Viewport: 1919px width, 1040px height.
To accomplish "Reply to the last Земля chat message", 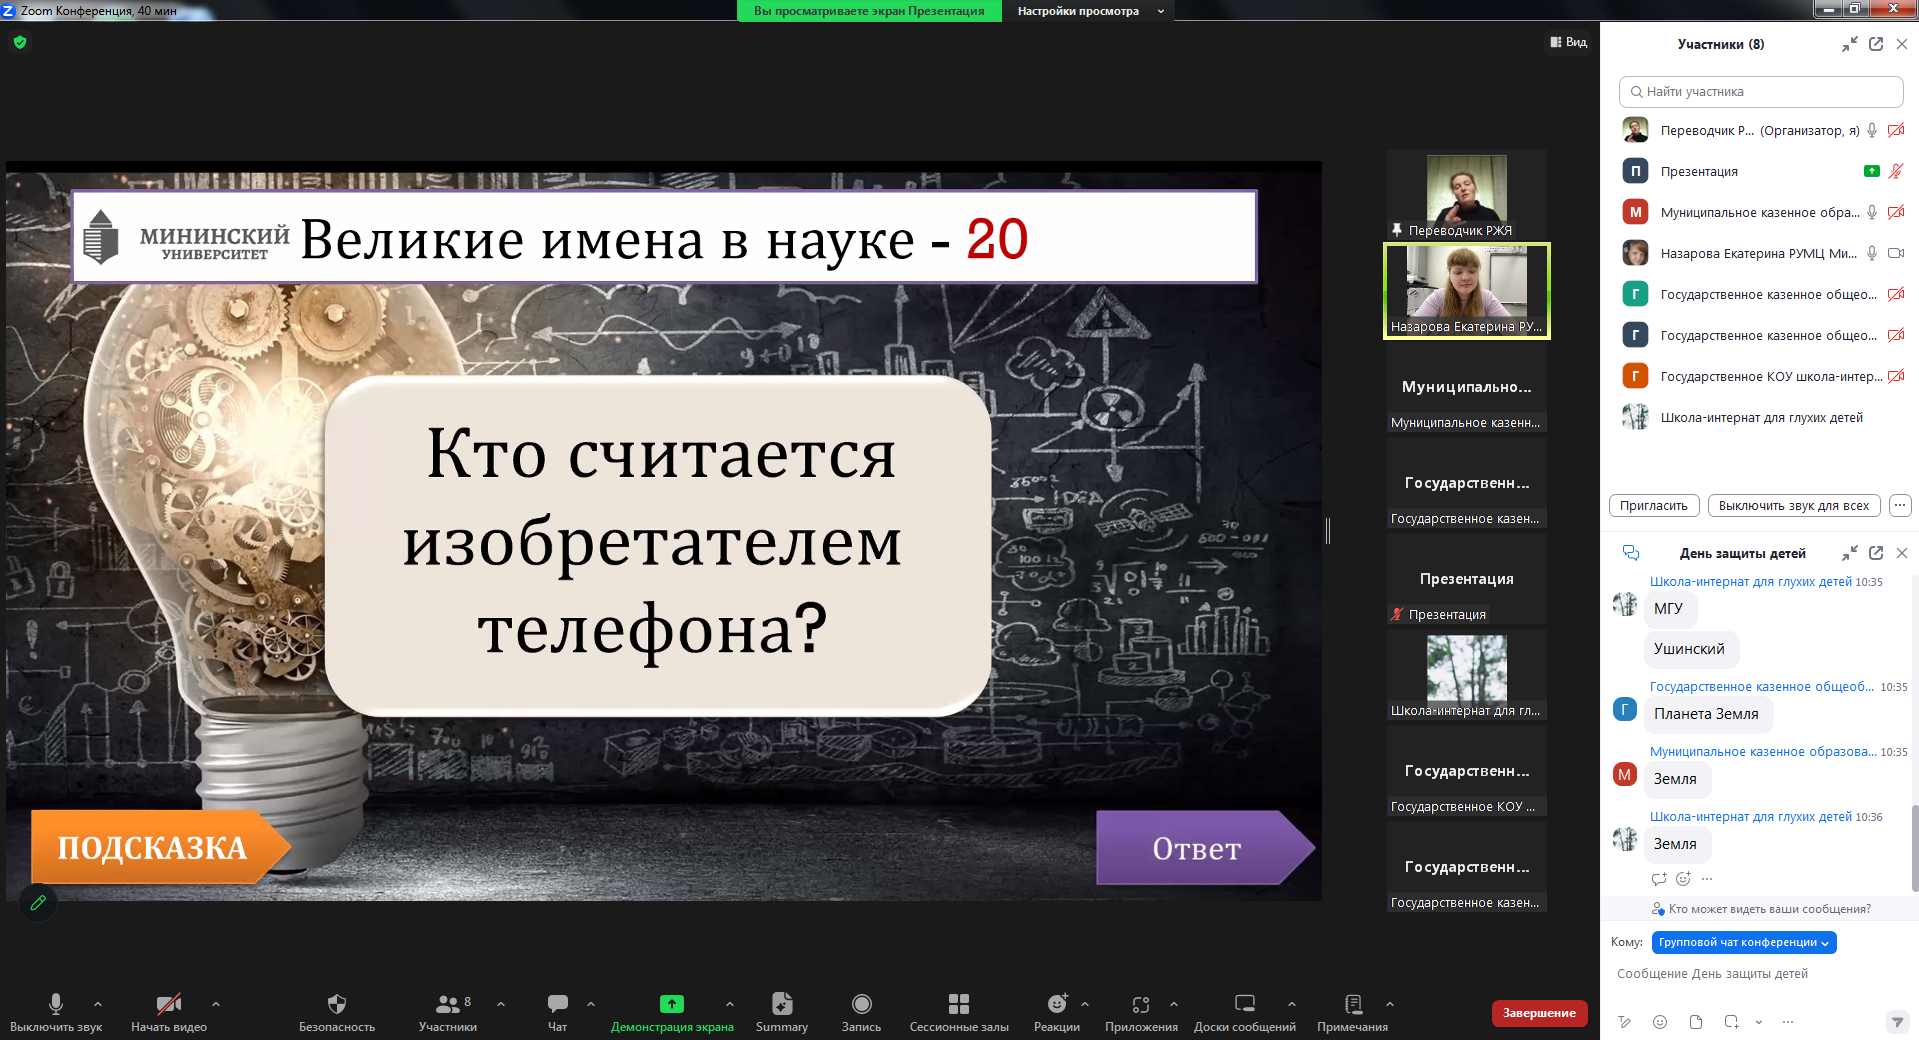I will (1659, 879).
